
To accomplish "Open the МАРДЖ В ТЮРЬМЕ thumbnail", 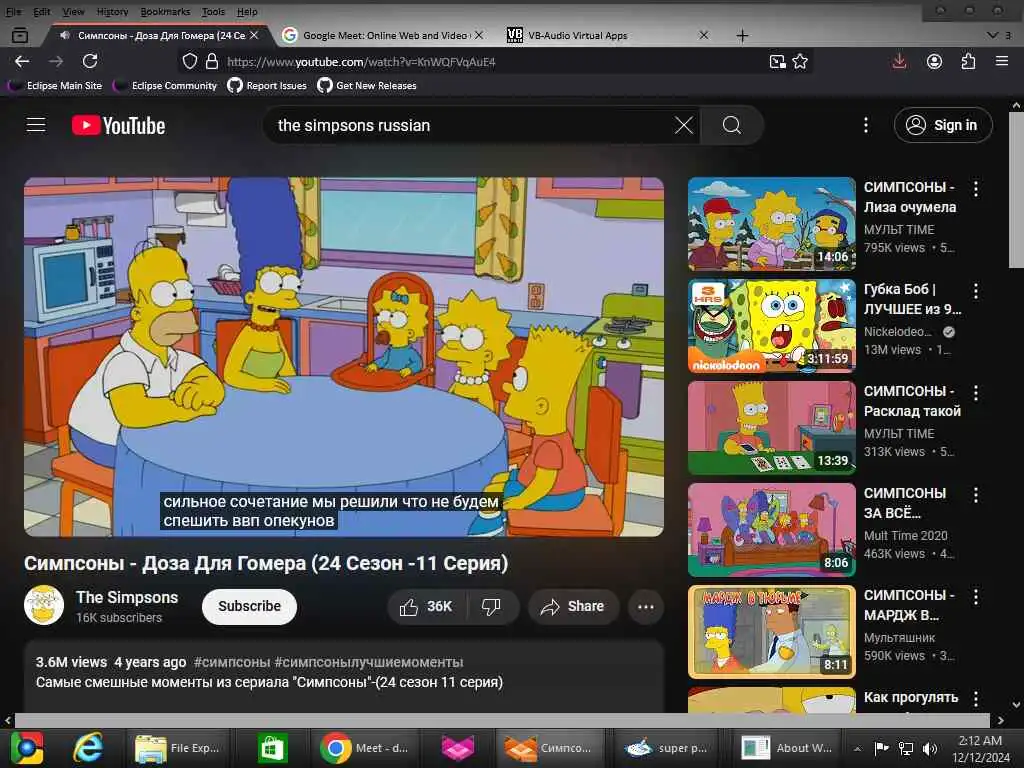I will (x=771, y=632).
